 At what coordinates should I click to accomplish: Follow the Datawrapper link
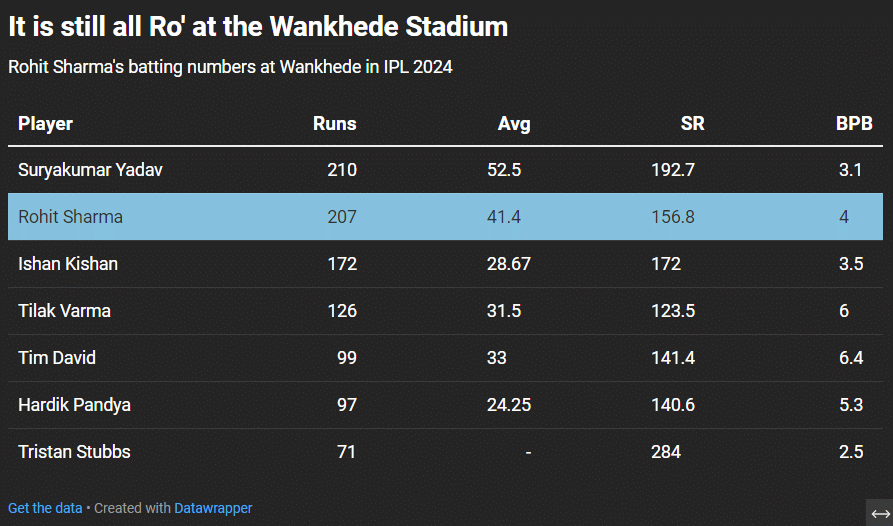(213, 508)
